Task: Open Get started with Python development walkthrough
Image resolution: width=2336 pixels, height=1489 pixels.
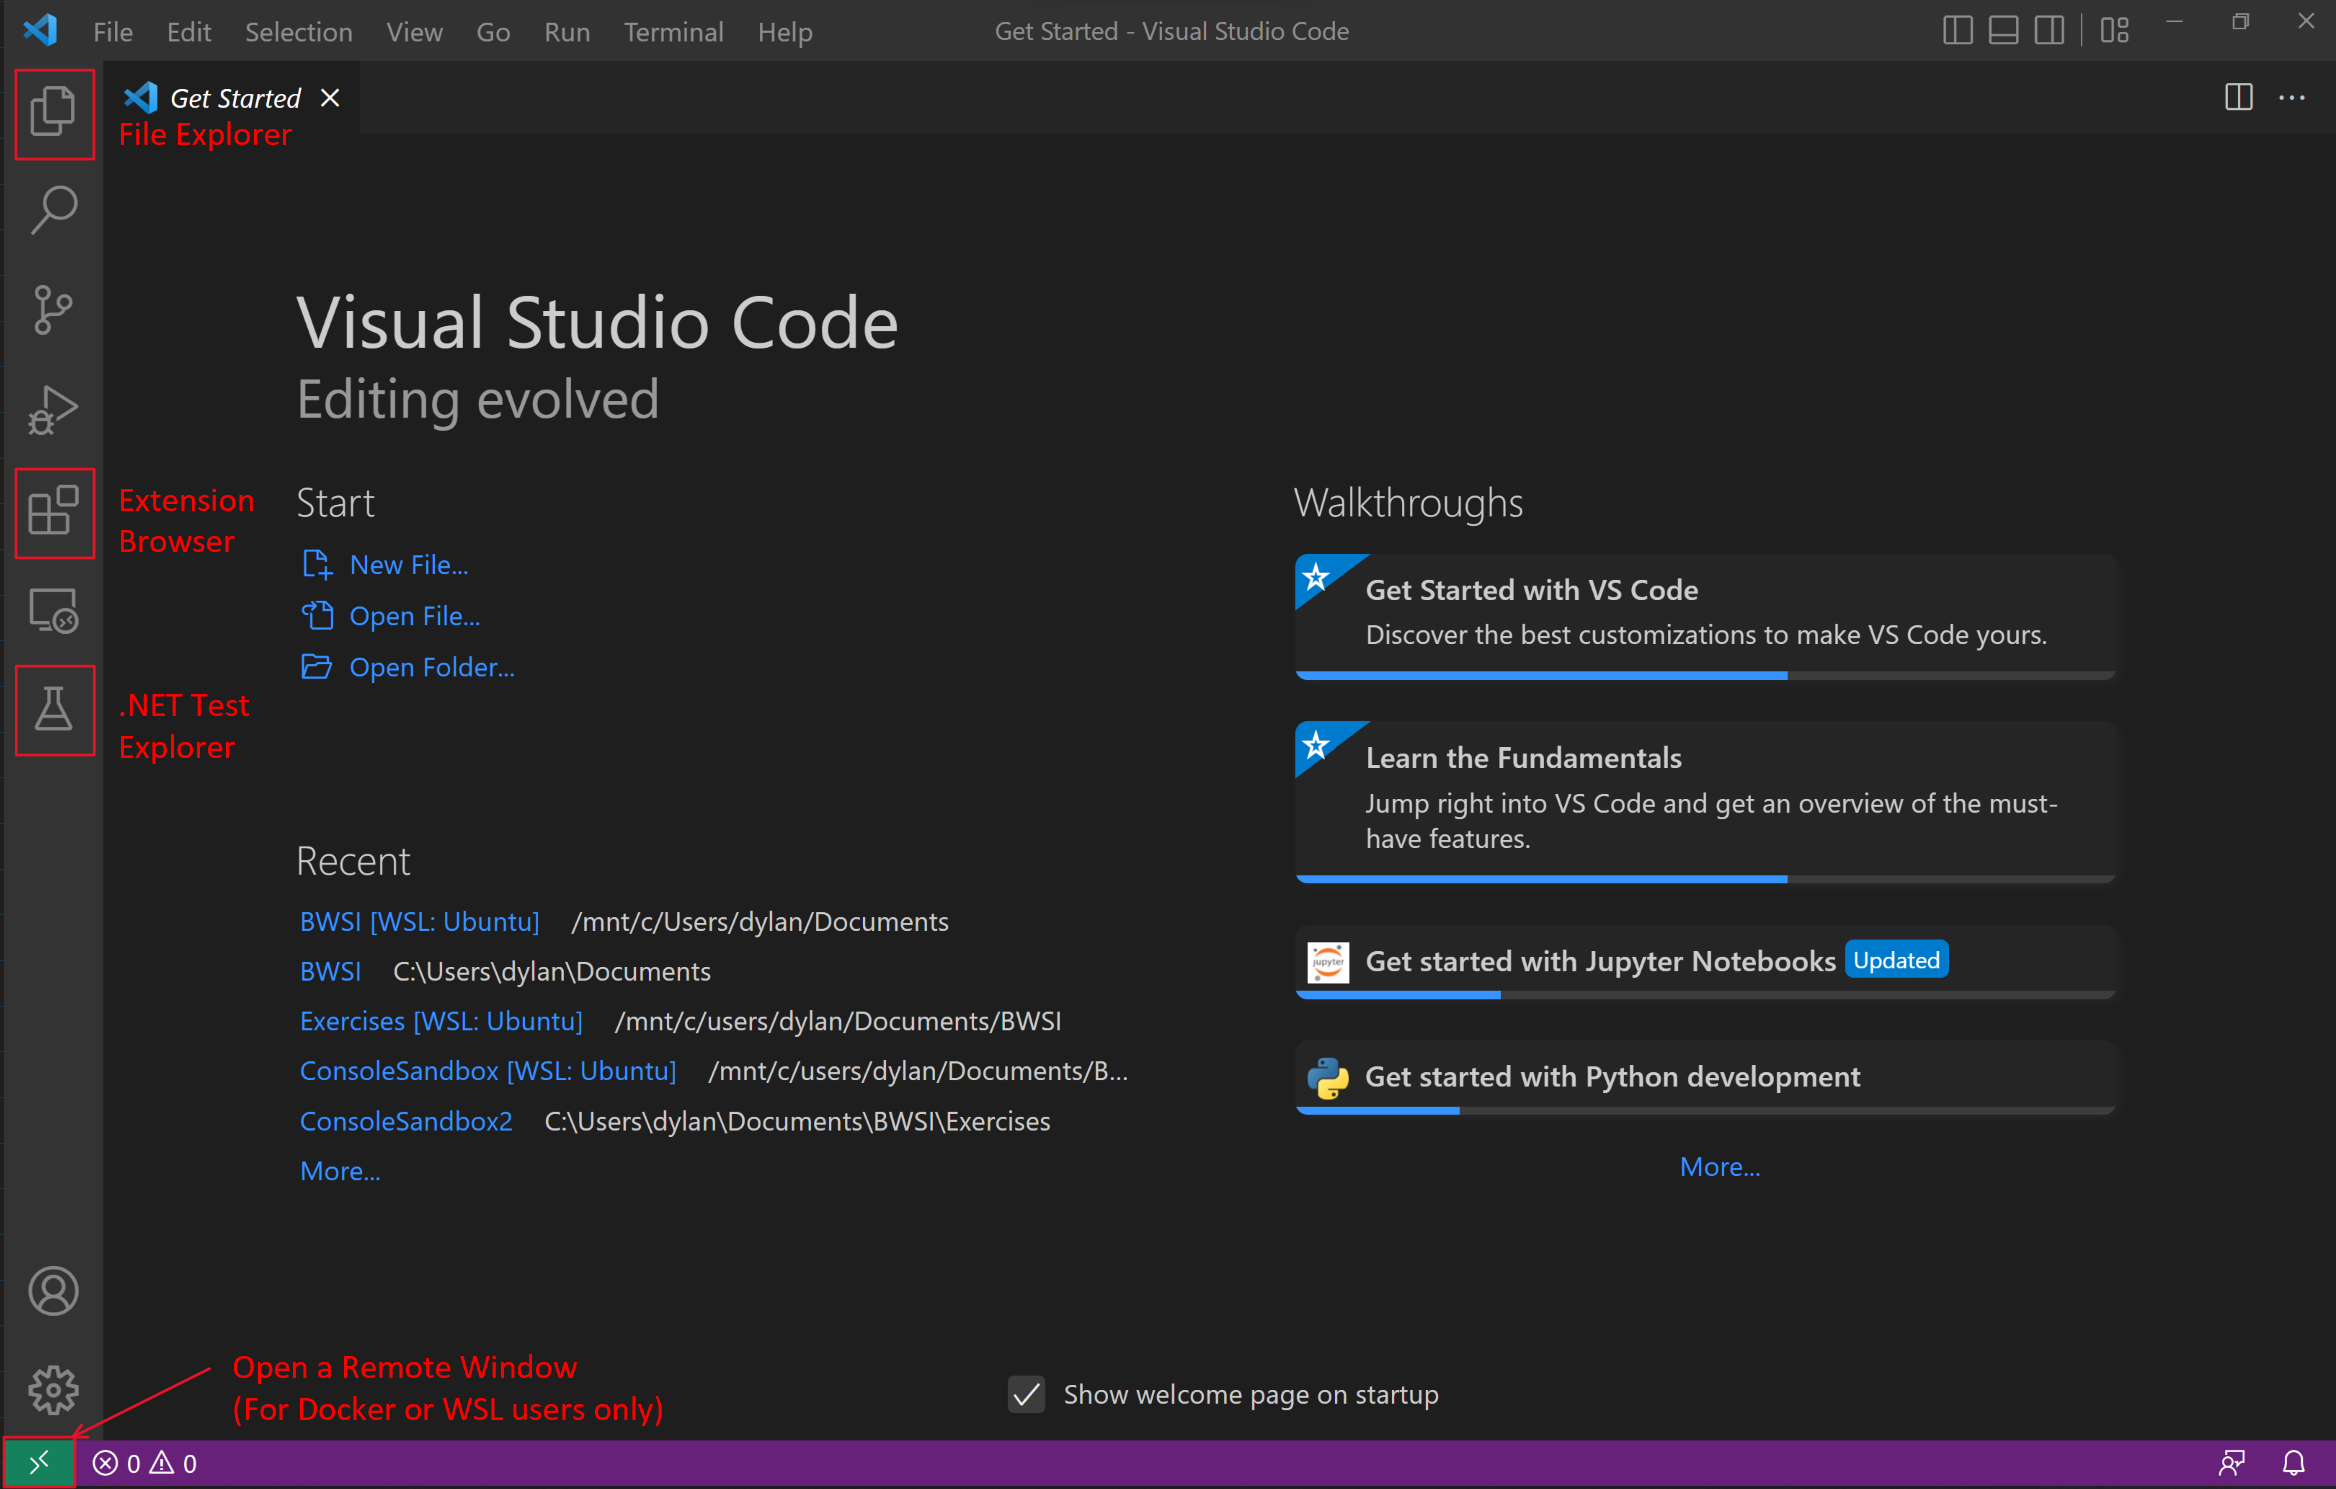Action: [x=1705, y=1077]
